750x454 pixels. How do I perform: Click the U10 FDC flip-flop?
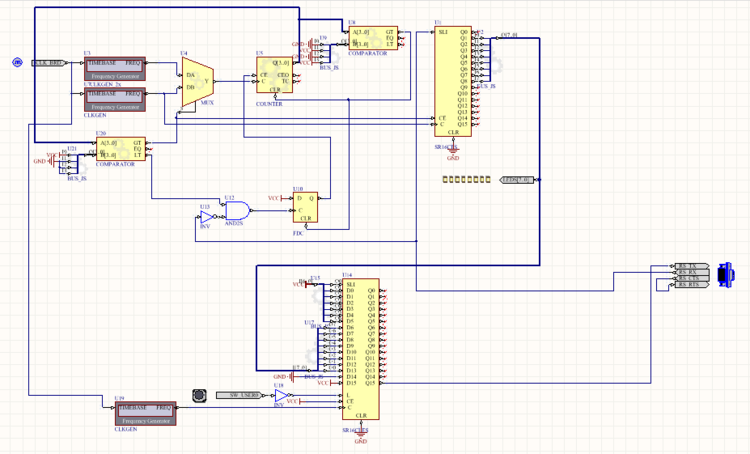click(x=305, y=207)
